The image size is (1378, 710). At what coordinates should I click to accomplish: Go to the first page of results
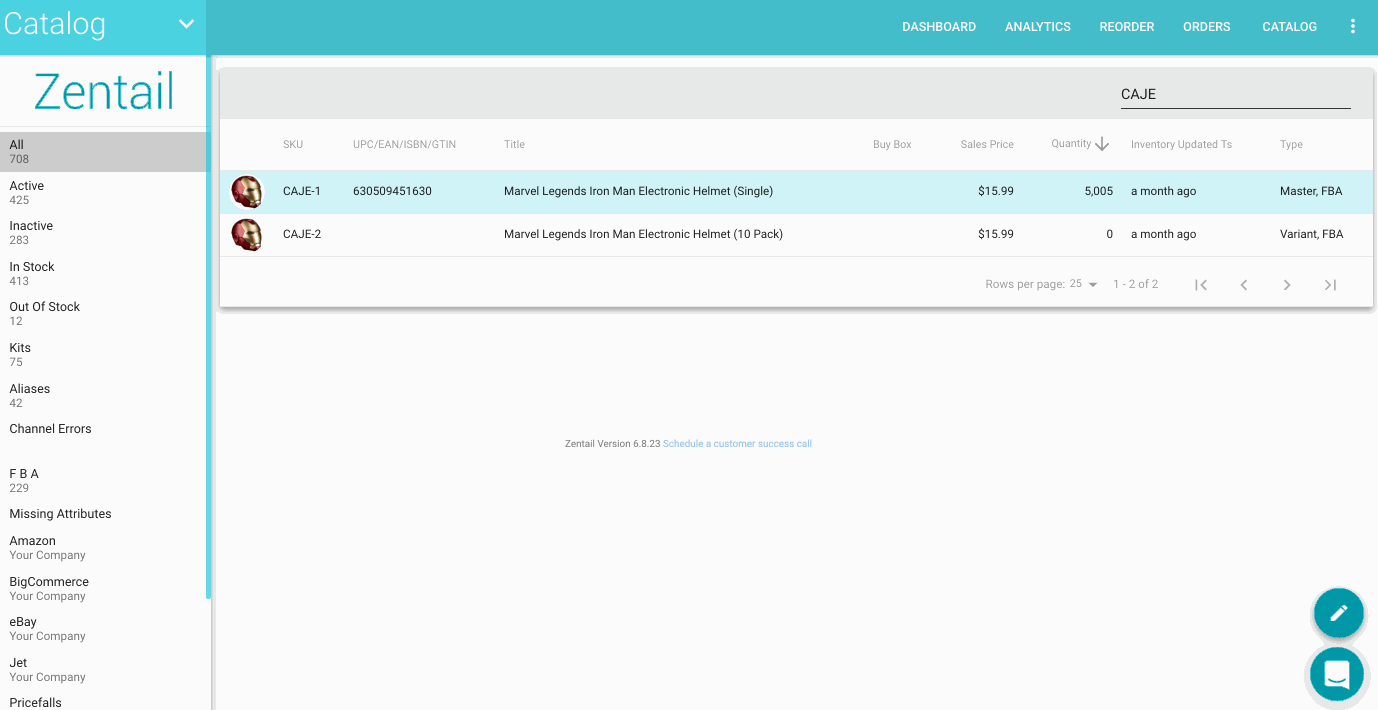click(1201, 285)
